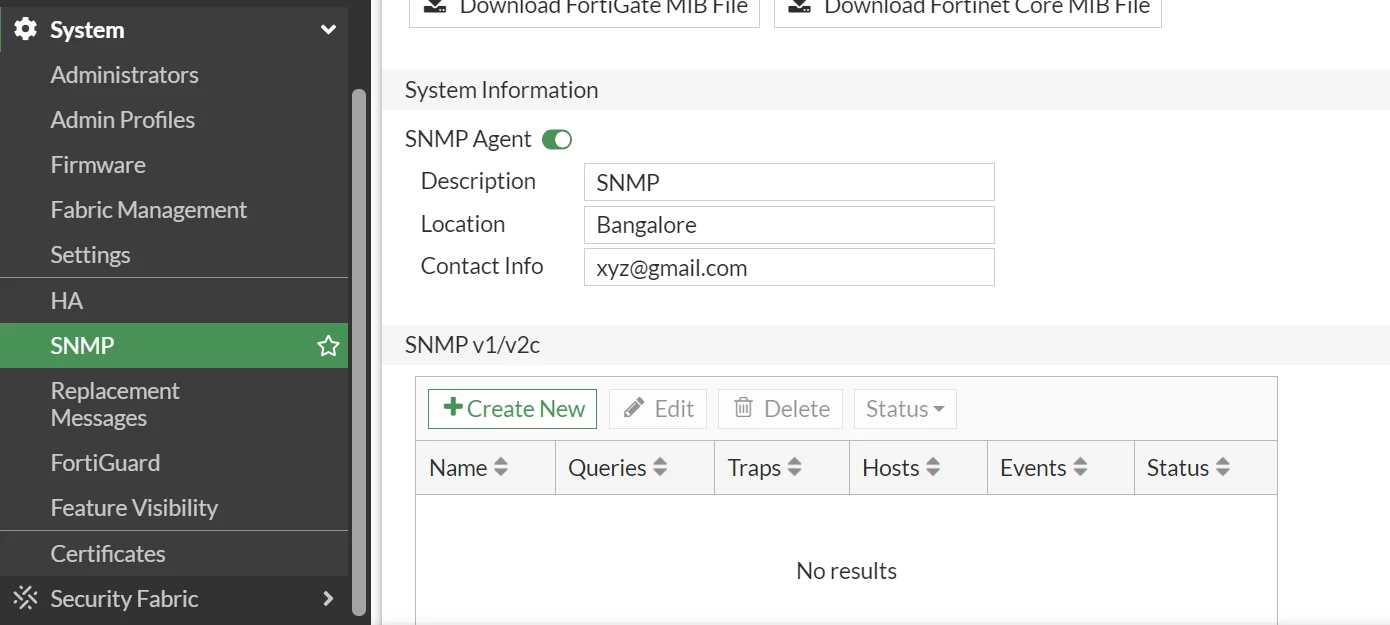The image size is (1390, 625).
Task: Sort by Hosts column arrows
Action: coord(933,467)
